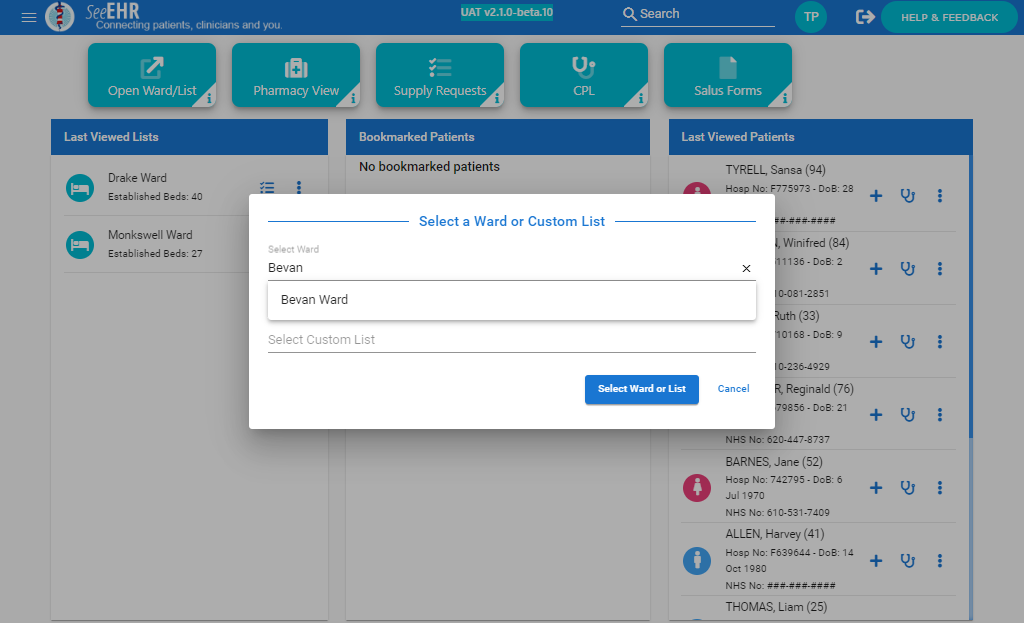Open the Supply Requests tile
The height and width of the screenshot is (623, 1024).
pos(440,75)
